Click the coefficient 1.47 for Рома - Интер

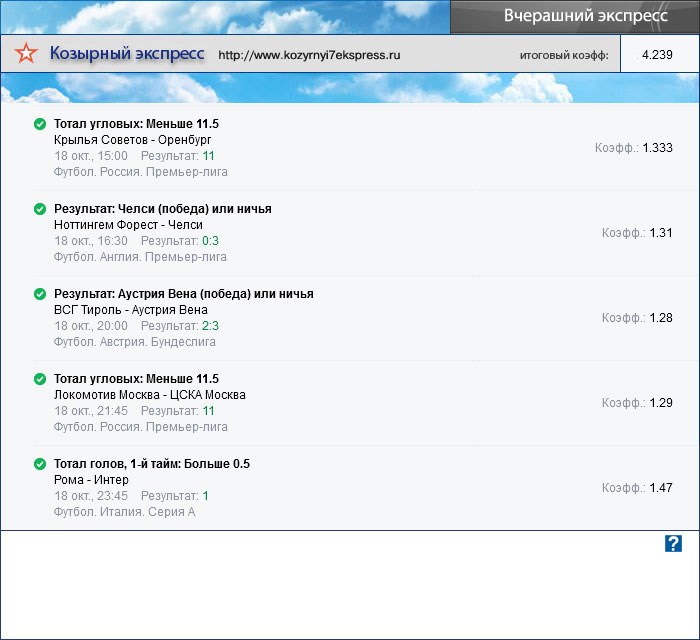tap(661, 488)
